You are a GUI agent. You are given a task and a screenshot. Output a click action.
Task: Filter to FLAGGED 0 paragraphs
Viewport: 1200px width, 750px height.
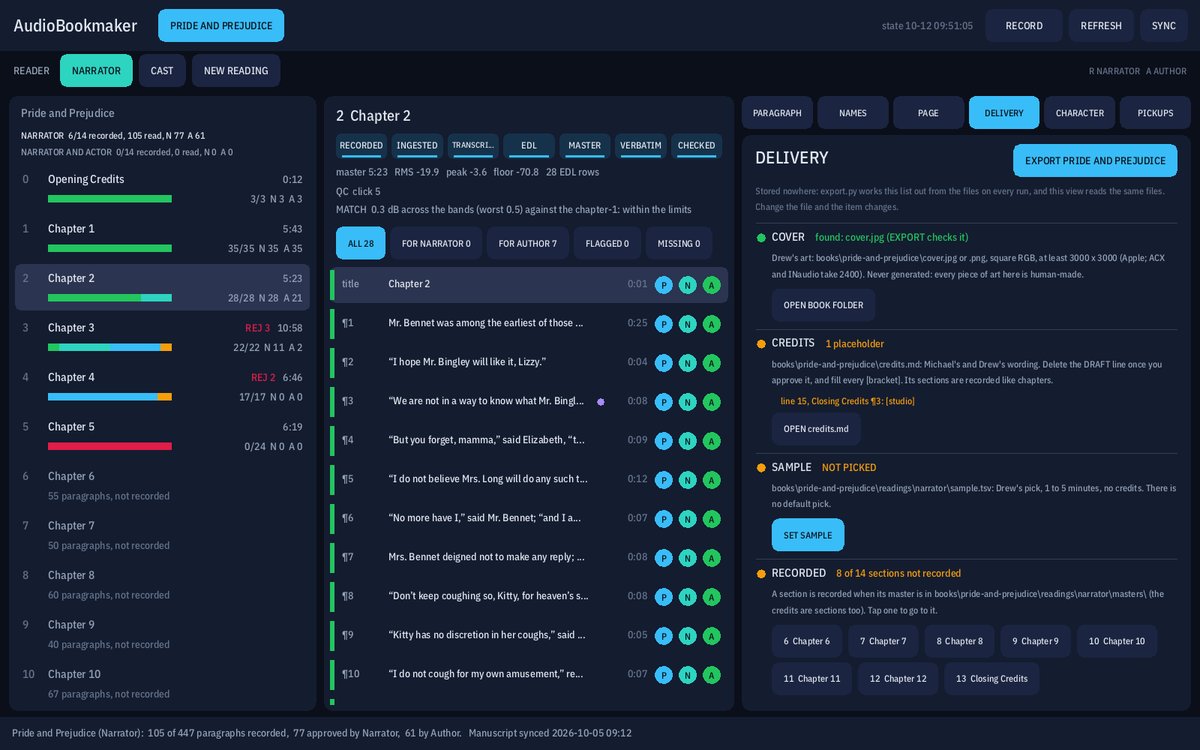click(x=608, y=243)
